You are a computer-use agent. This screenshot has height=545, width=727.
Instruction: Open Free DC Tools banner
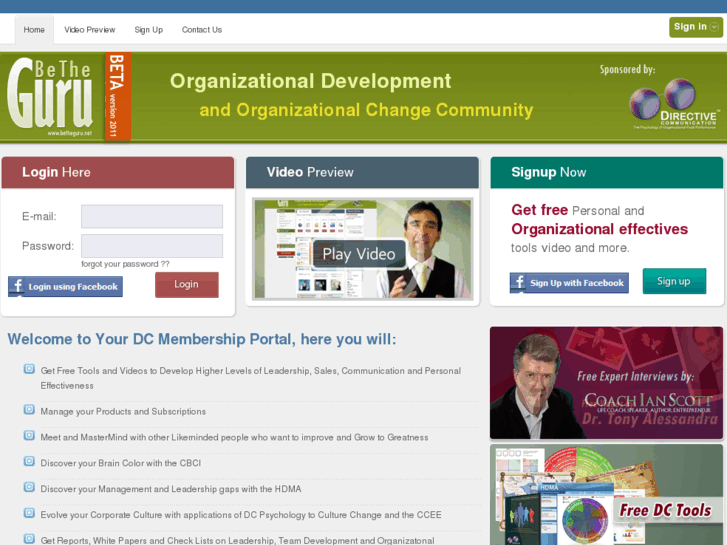point(606,494)
